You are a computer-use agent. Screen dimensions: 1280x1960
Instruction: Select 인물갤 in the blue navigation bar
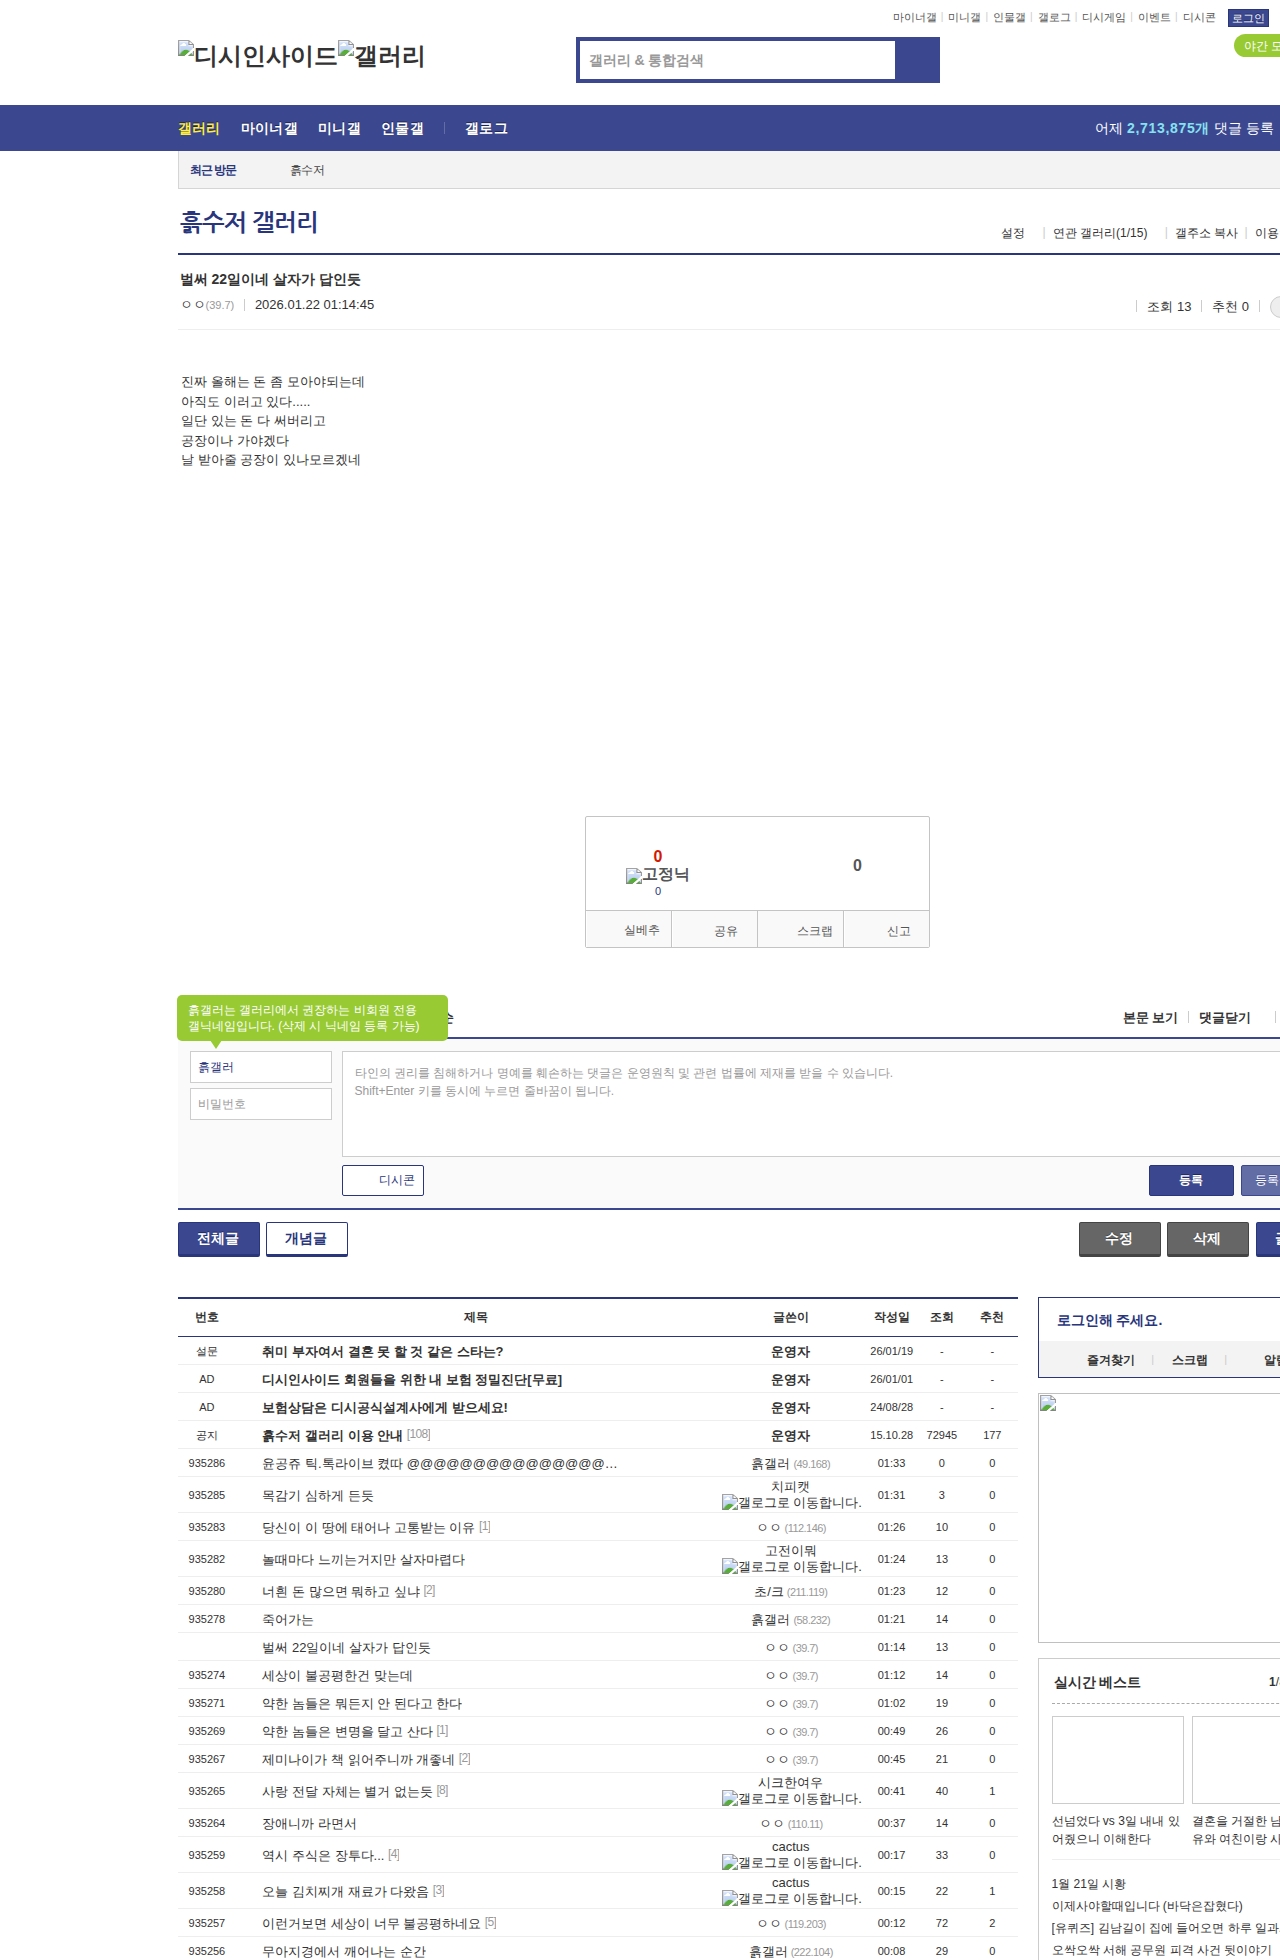[402, 129]
